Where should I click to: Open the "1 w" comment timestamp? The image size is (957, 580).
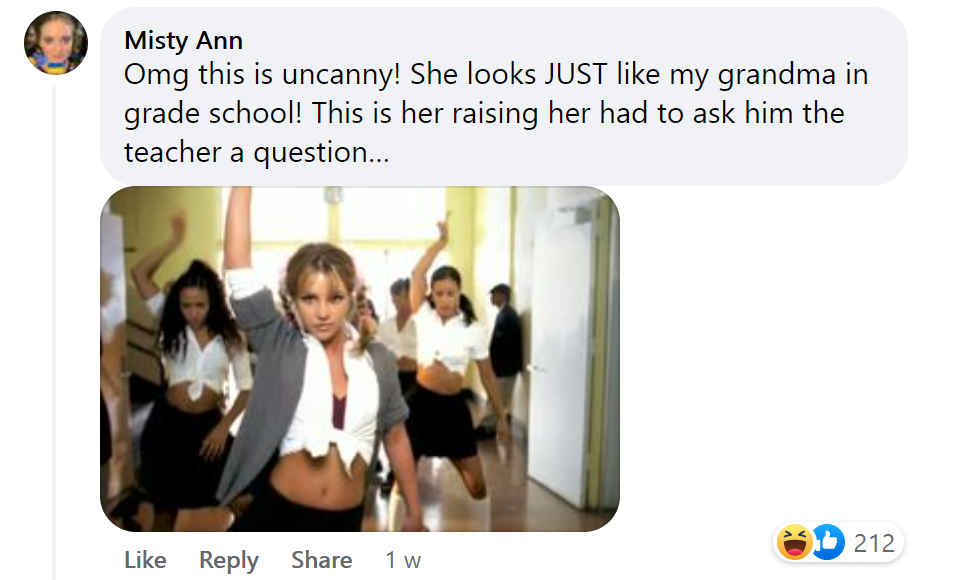403,560
